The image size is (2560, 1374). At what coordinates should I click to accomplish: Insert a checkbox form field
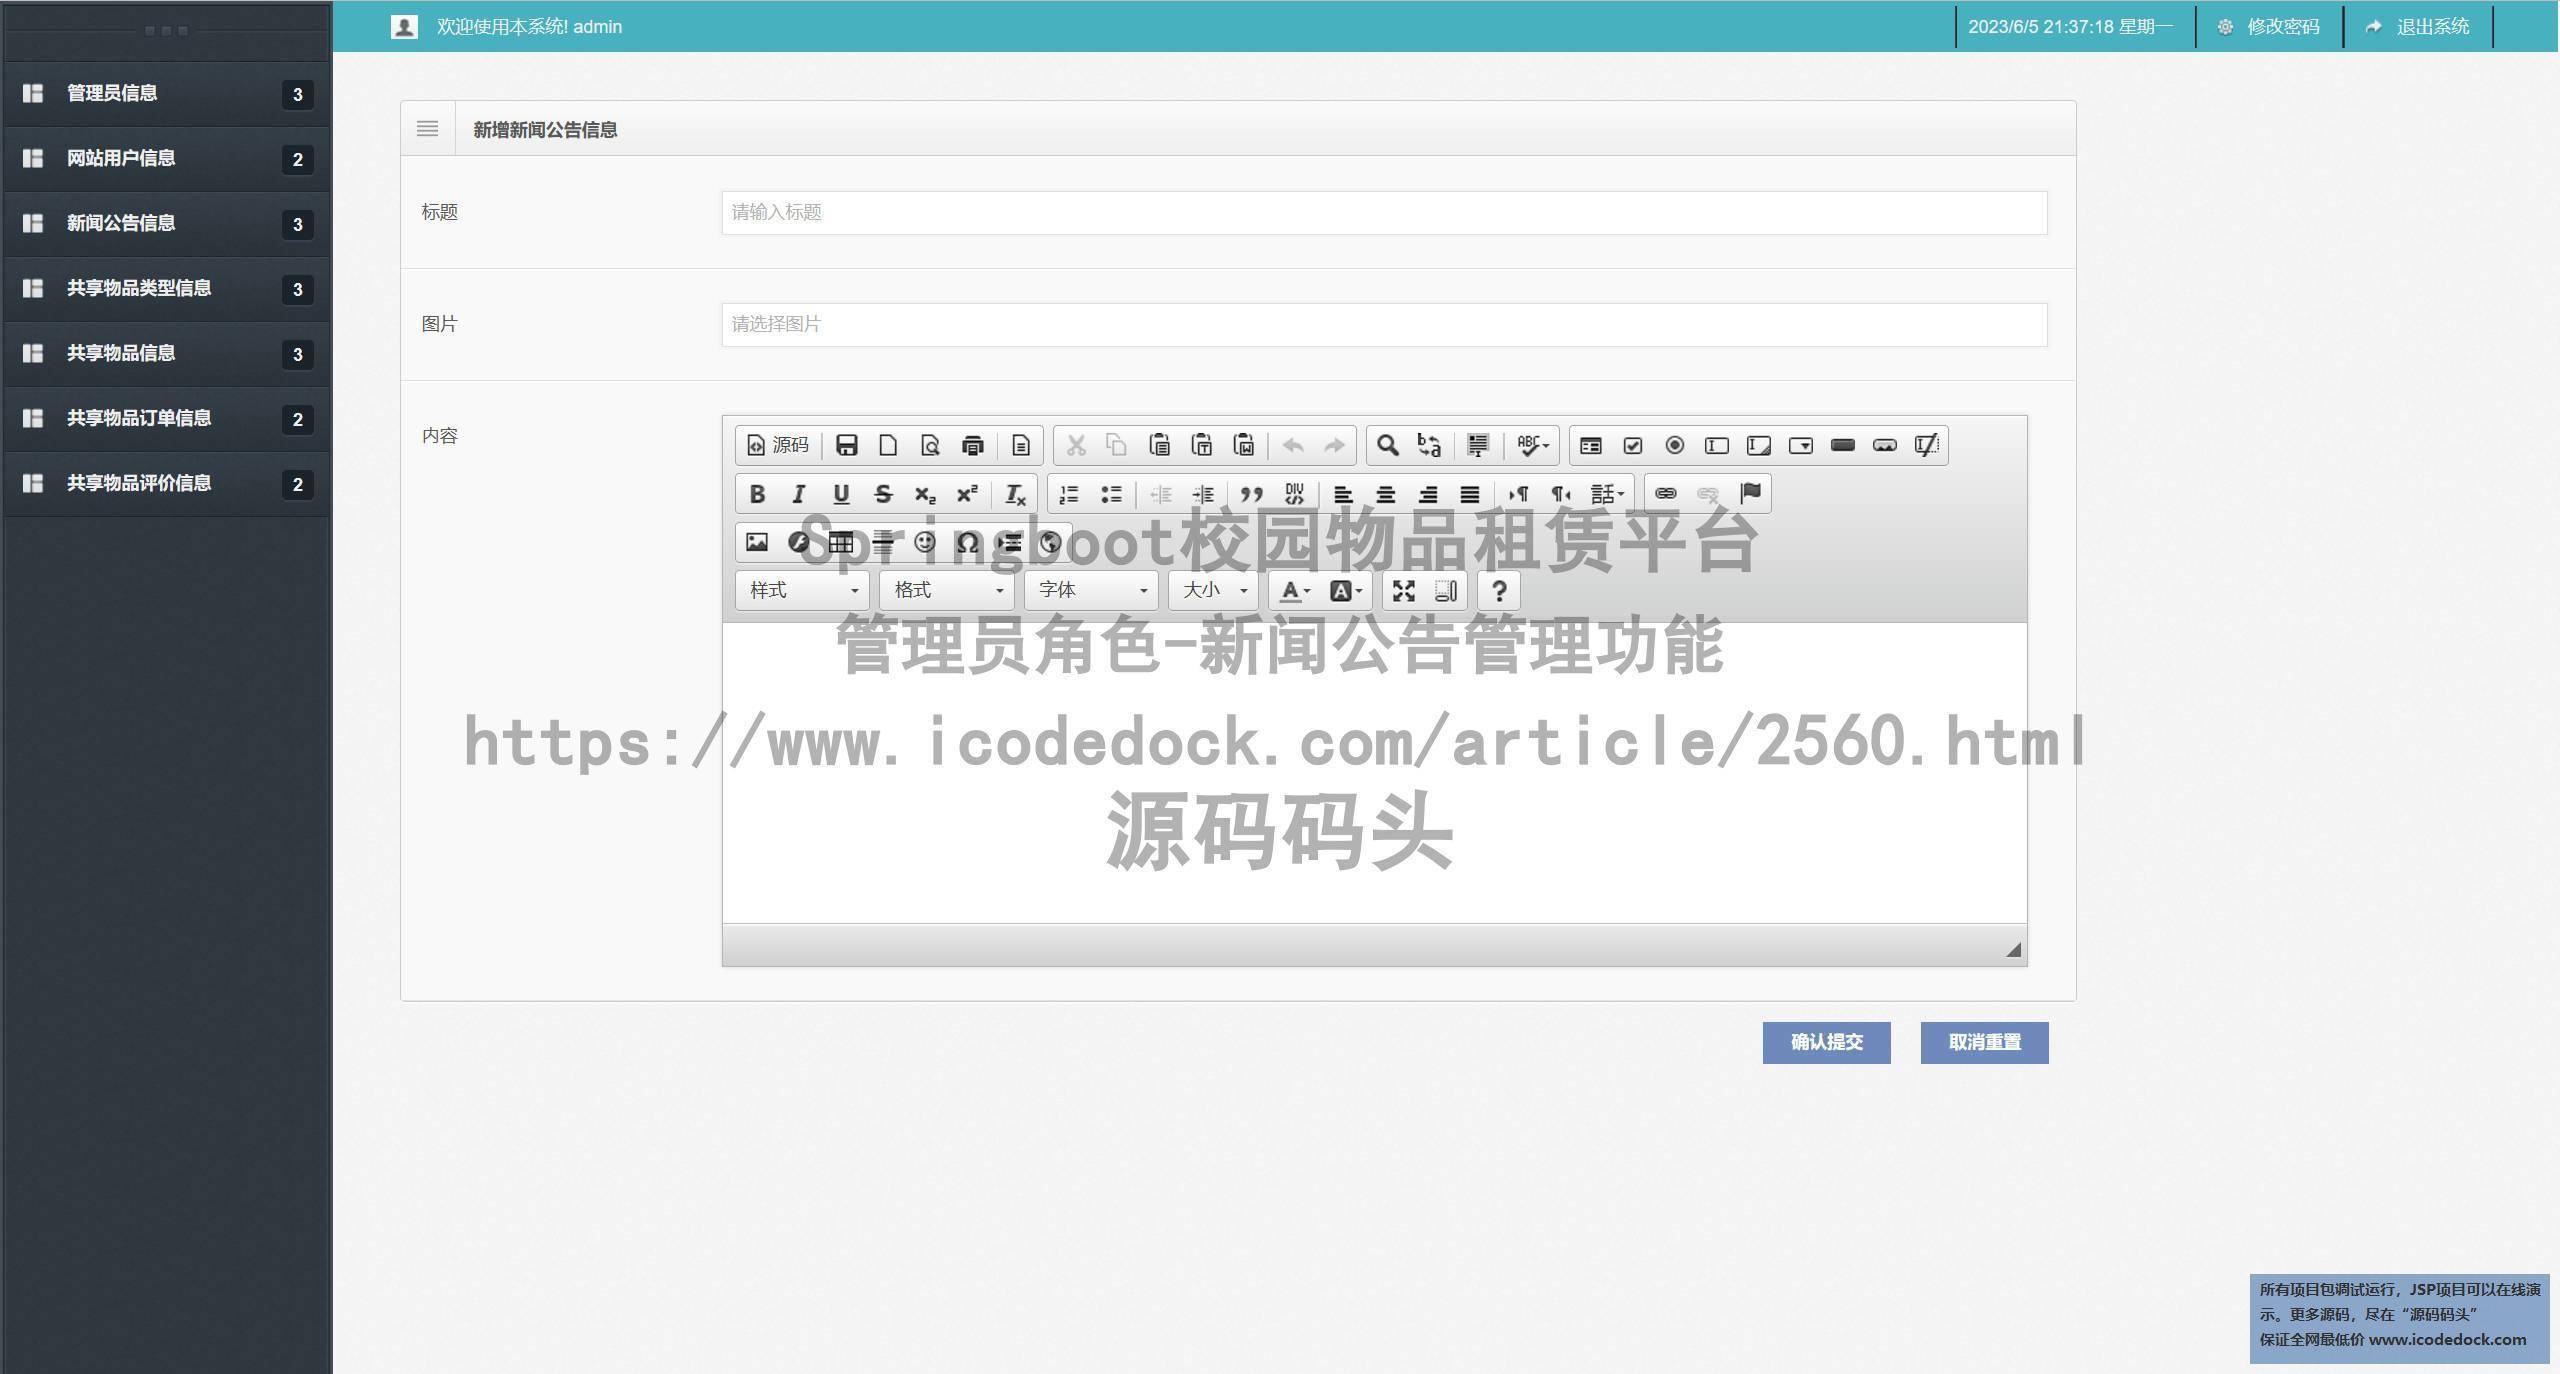(x=1633, y=445)
